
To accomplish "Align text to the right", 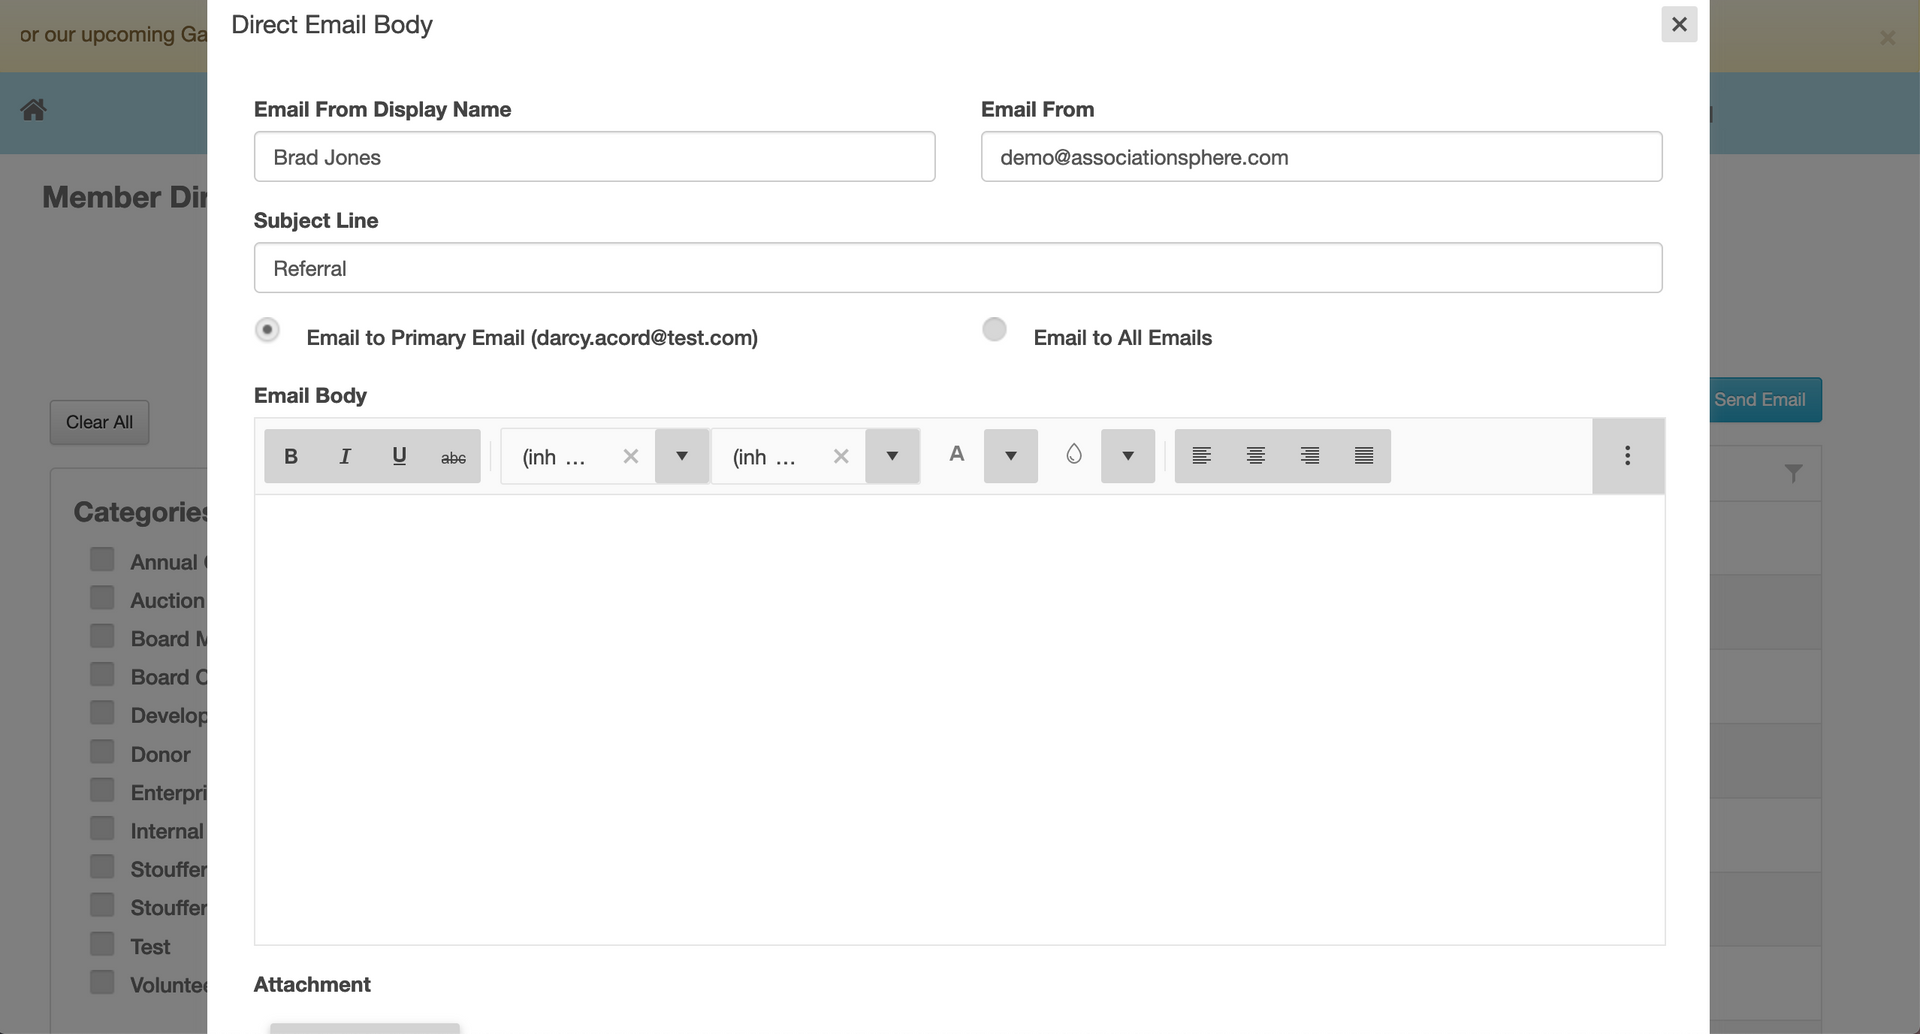I will [1310, 456].
